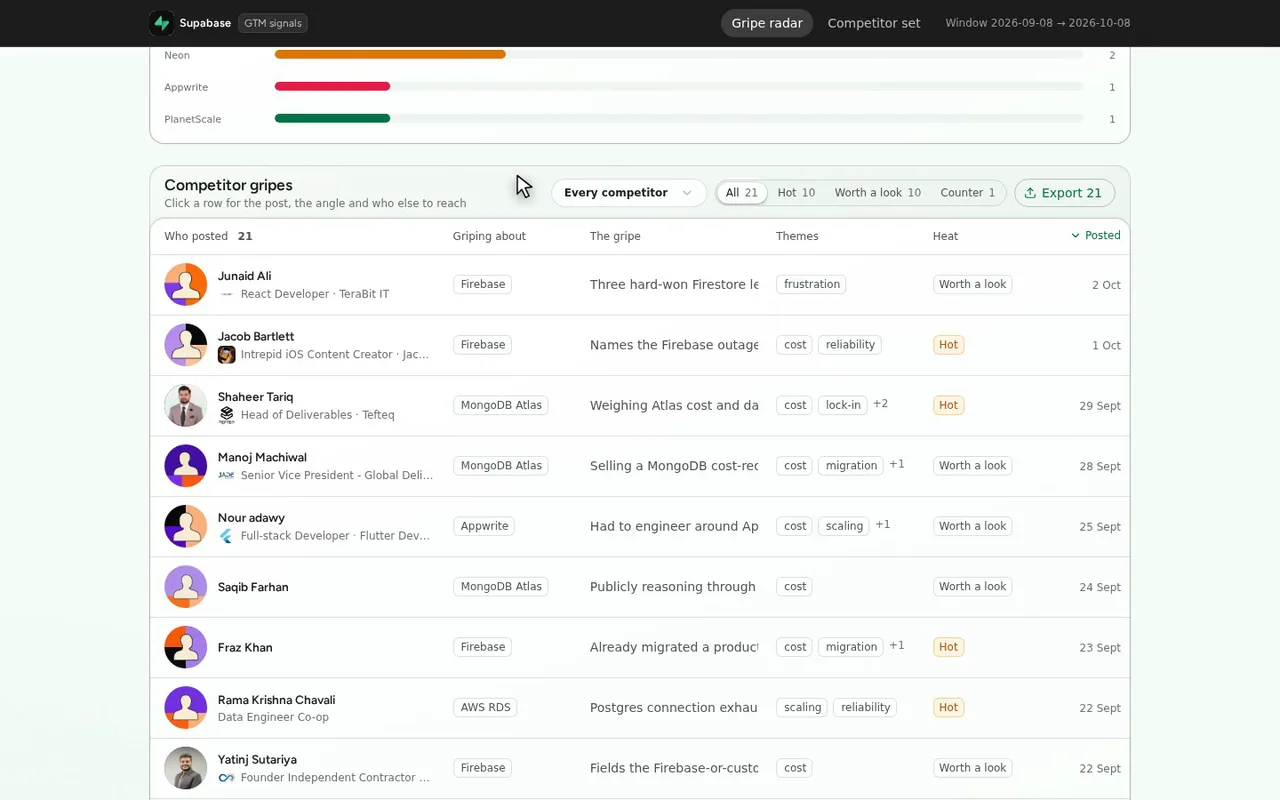Click the Hot badge in Jacob Bartlett's row
Screen dimensions: 1280x800
(948, 345)
